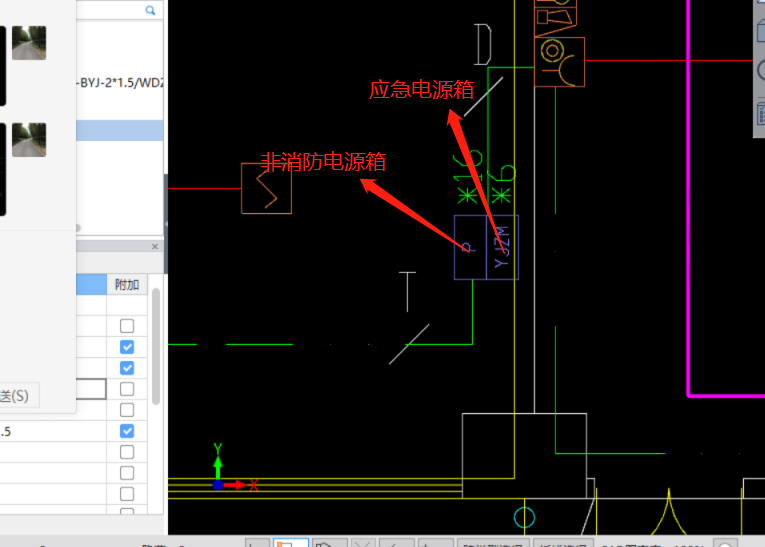Select the white T symbol in the drawing
765x547 pixels.
[407, 292]
